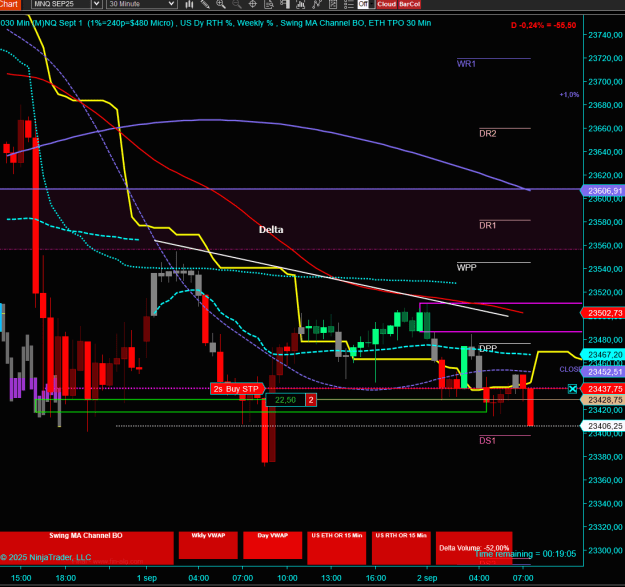Select the 23502,73 red price marker
This screenshot has width=625, height=587.
click(603, 313)
